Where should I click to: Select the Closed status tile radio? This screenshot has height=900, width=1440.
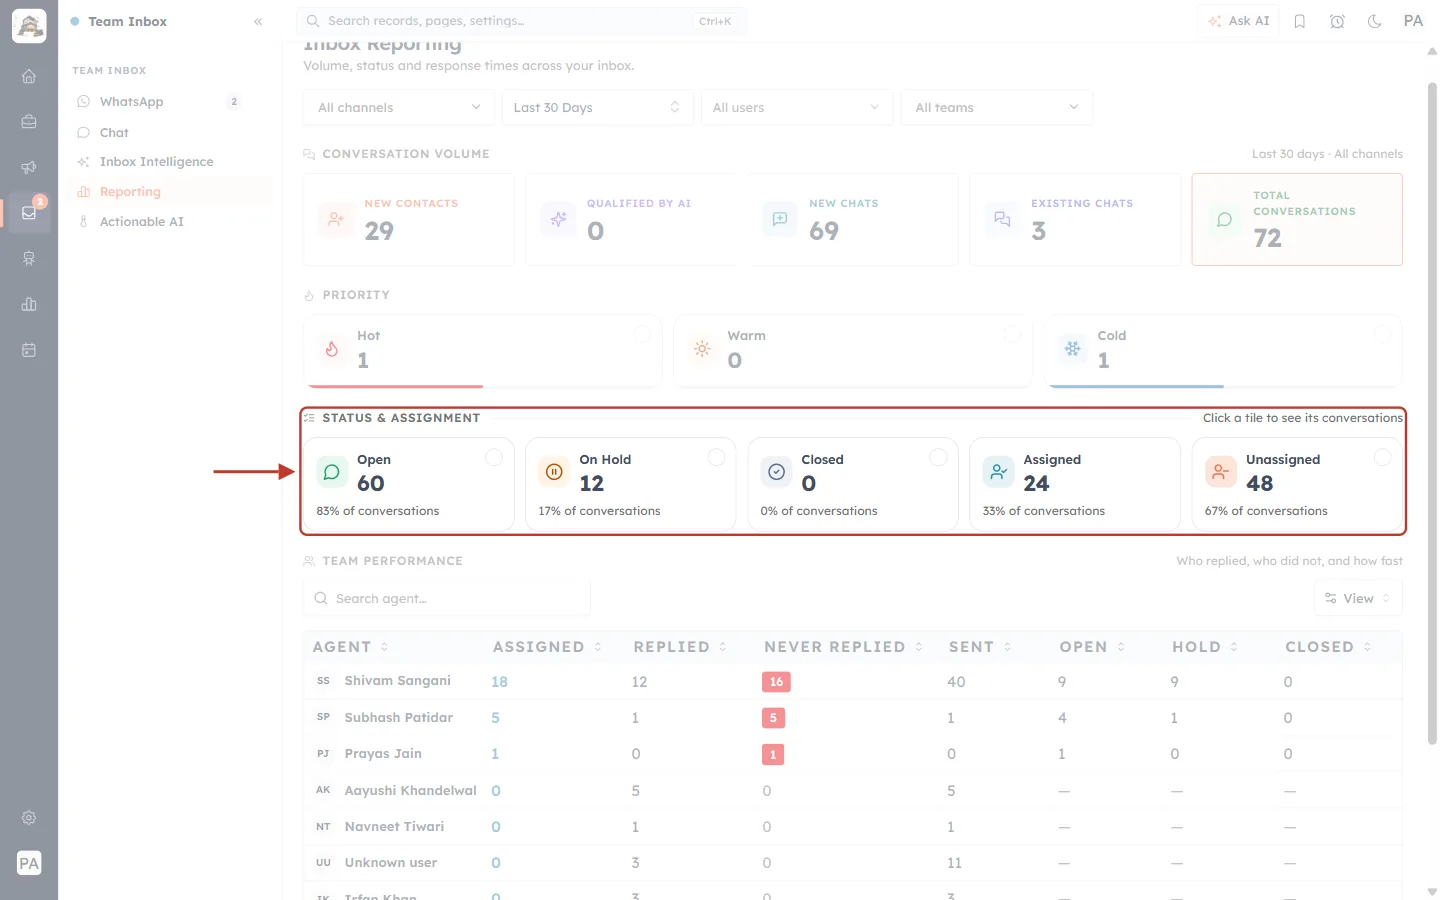(938, 457)
